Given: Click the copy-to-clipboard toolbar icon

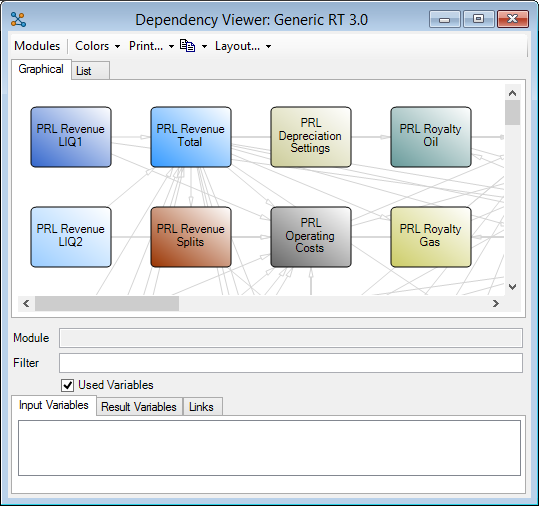Looking at the screenshot, I should (187, 46).
